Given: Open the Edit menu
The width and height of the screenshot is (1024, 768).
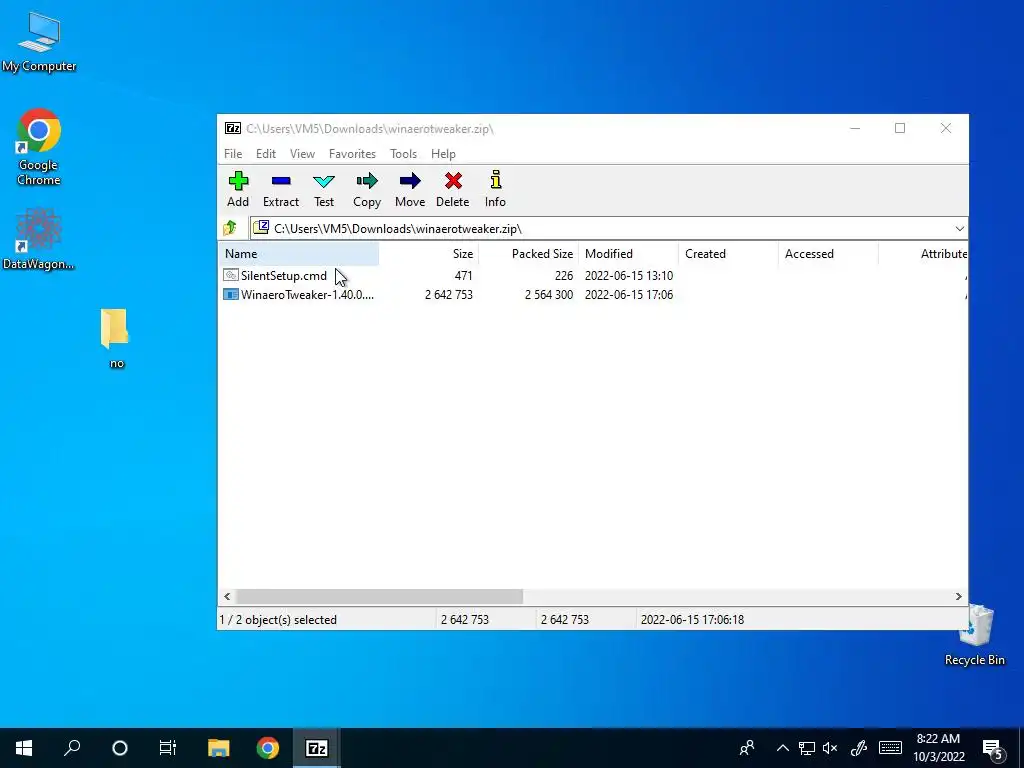Looking at the screenshot, I should coord(266,153).
